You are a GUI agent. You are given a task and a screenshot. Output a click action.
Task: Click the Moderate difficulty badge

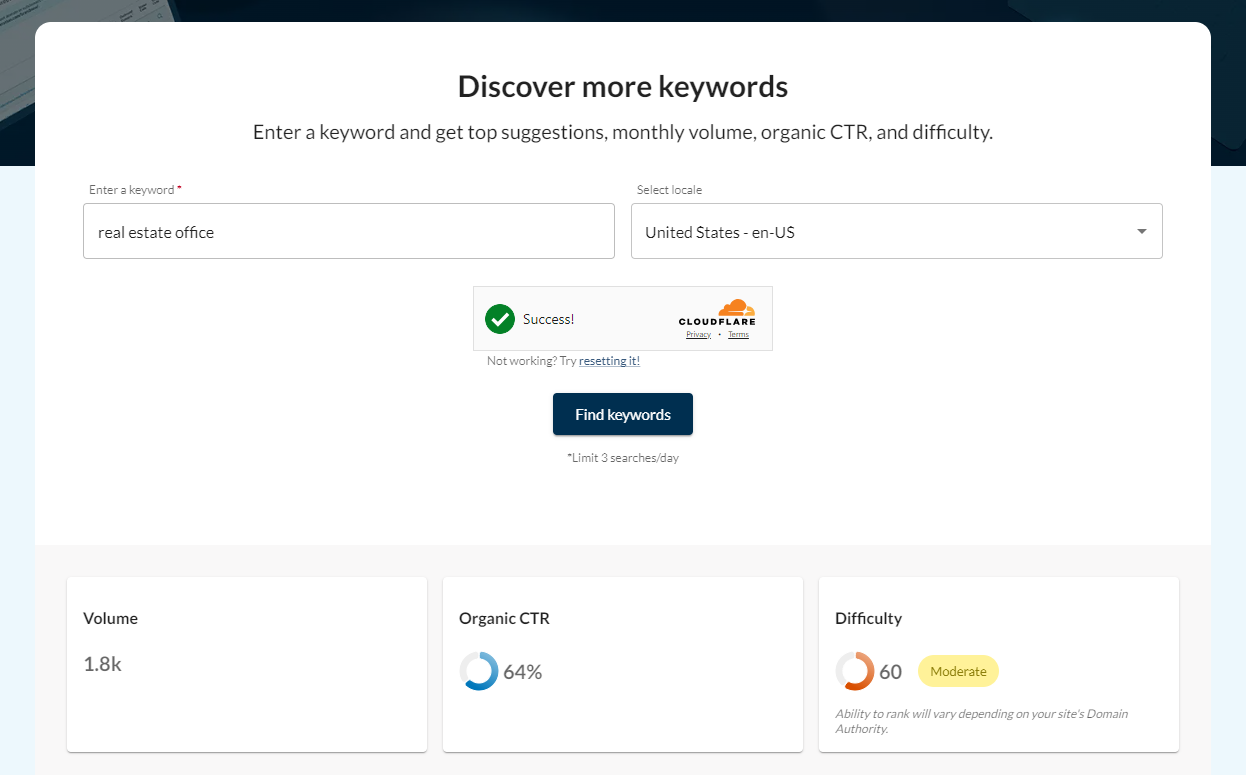click(958, 671)
